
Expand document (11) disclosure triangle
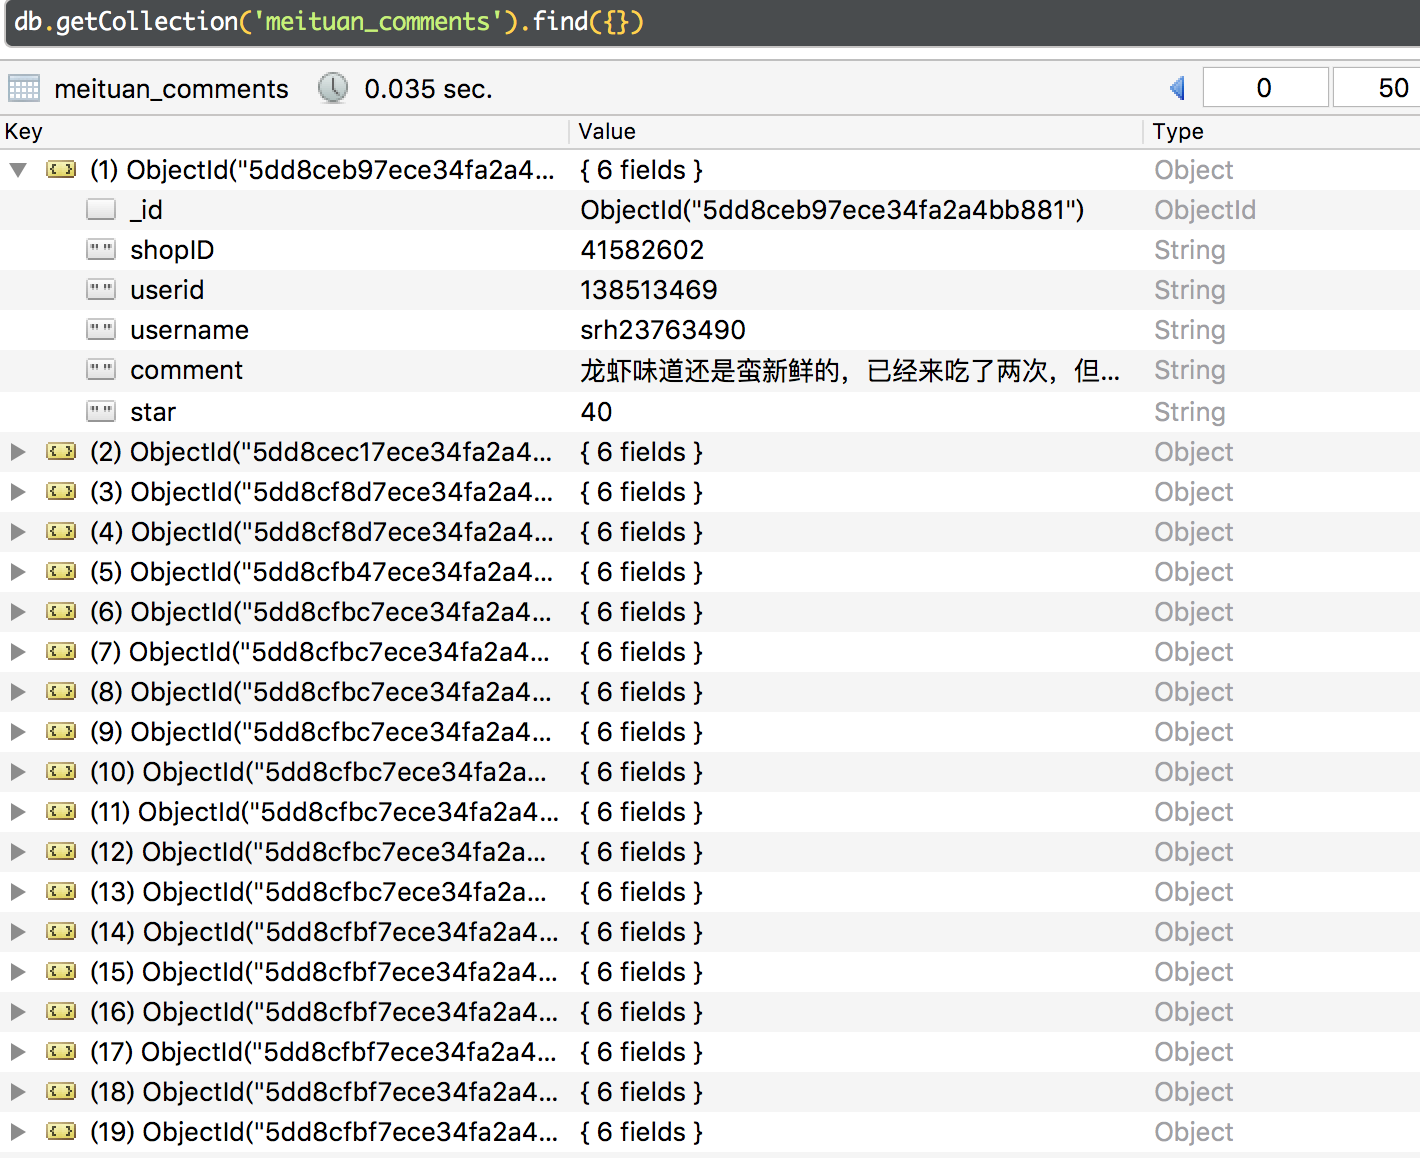(x=18, y=812)
